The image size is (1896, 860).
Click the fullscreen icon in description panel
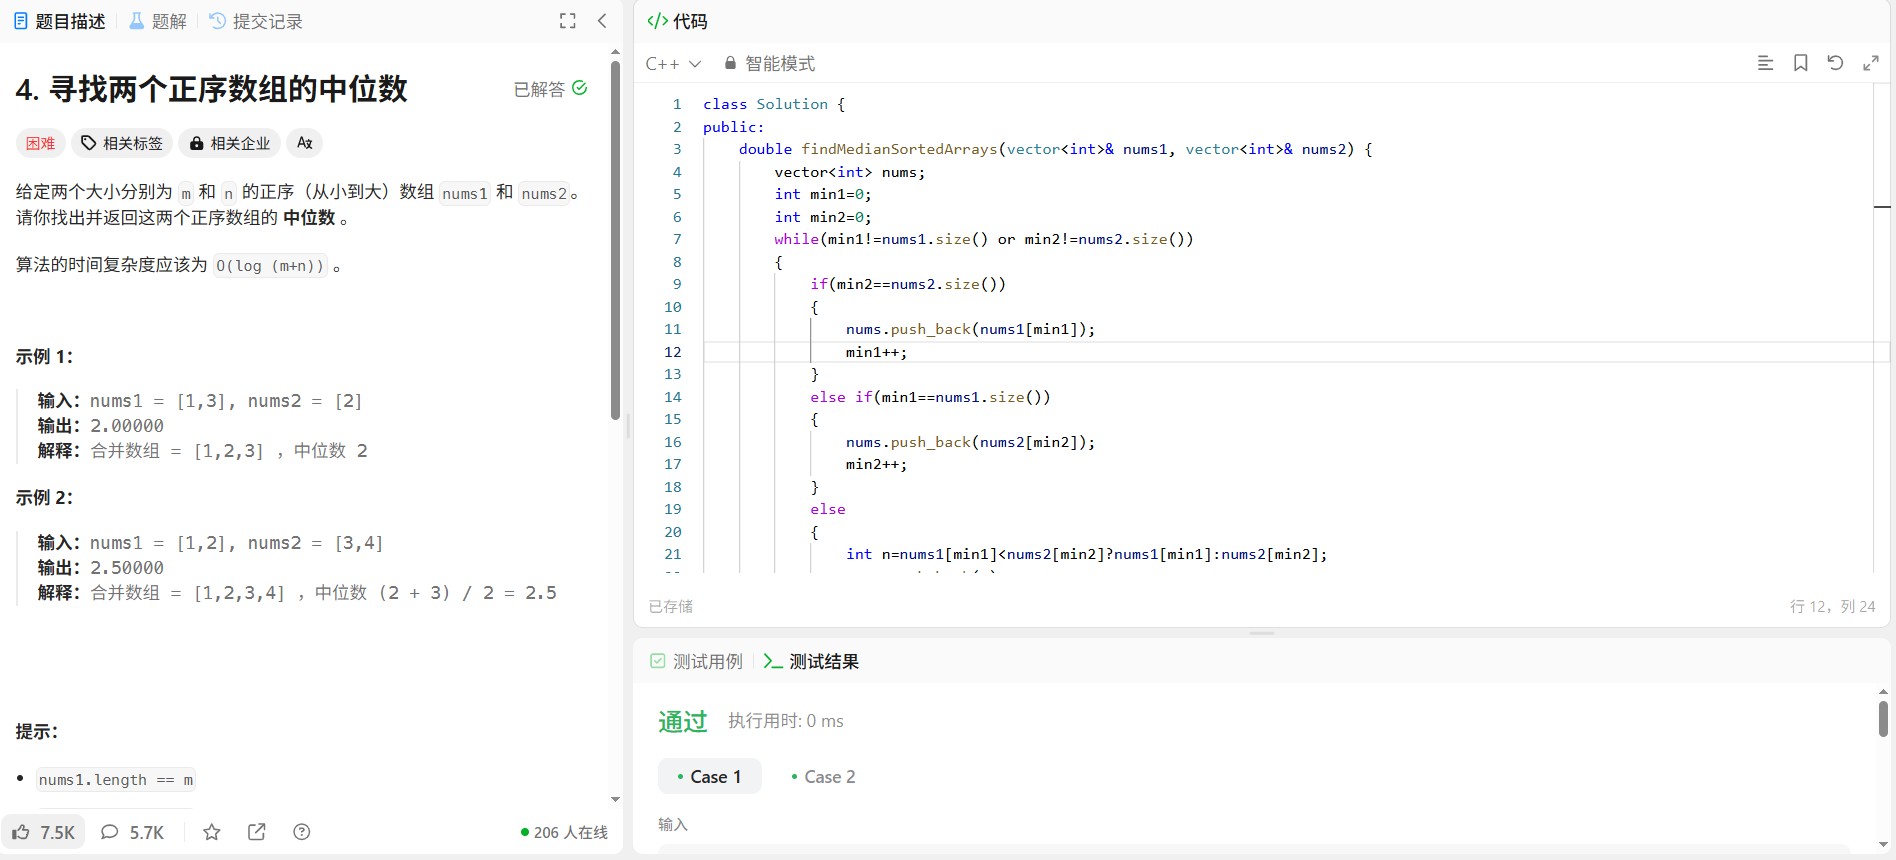[567, 21]
